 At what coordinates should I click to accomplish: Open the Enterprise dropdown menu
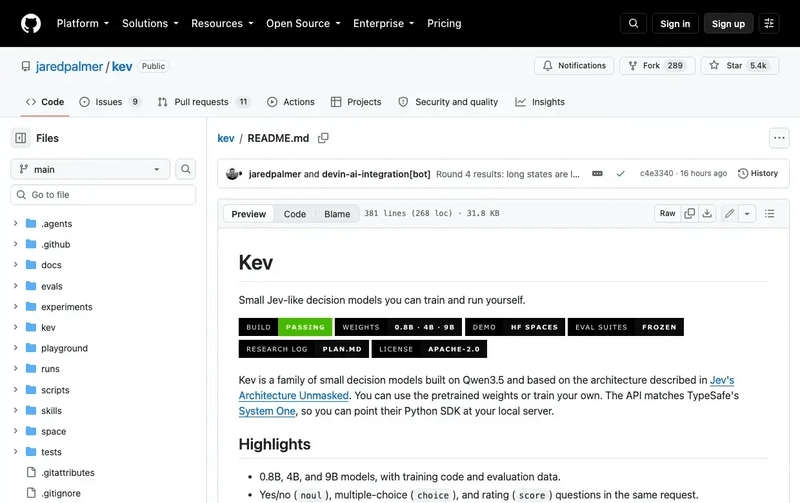tap(384, 23)
